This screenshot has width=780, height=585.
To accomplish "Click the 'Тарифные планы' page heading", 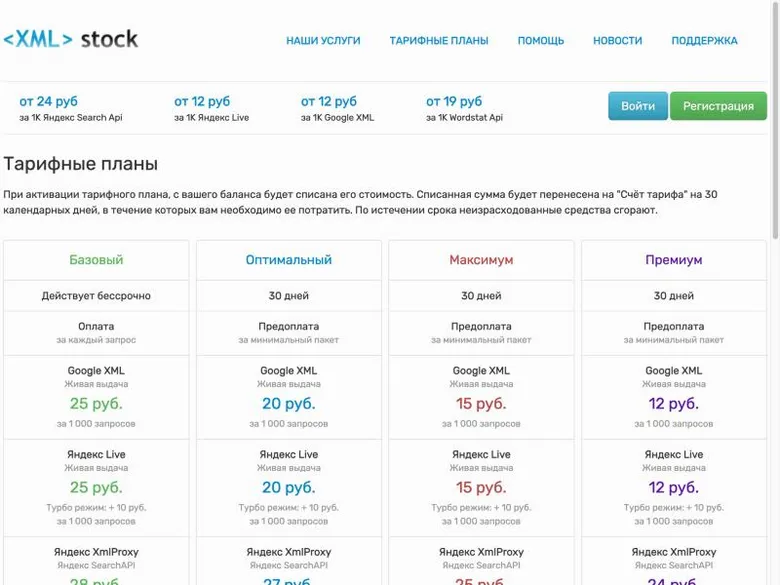I will (81, 164).
